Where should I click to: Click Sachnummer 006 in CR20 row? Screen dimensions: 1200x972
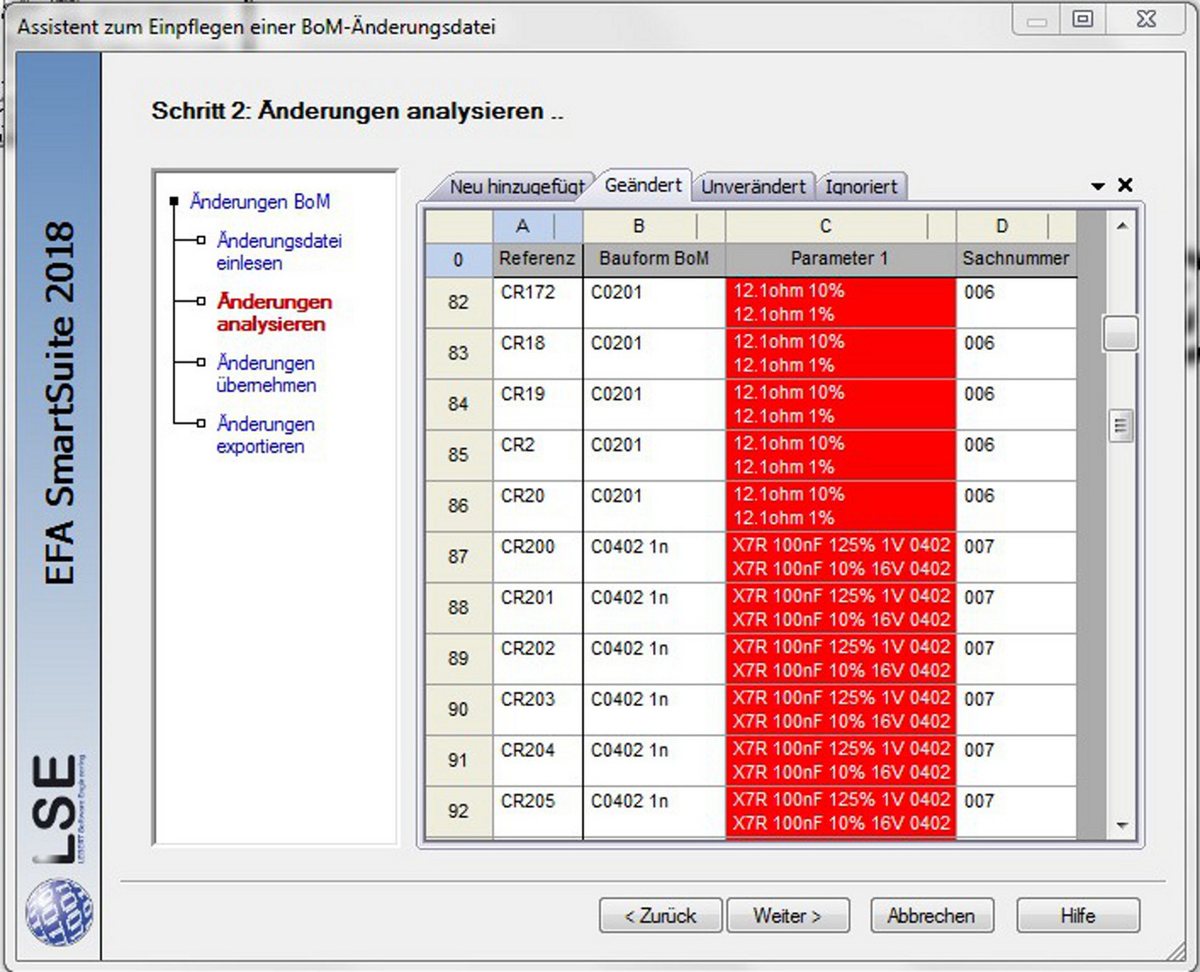click(x=1017, y=506)
